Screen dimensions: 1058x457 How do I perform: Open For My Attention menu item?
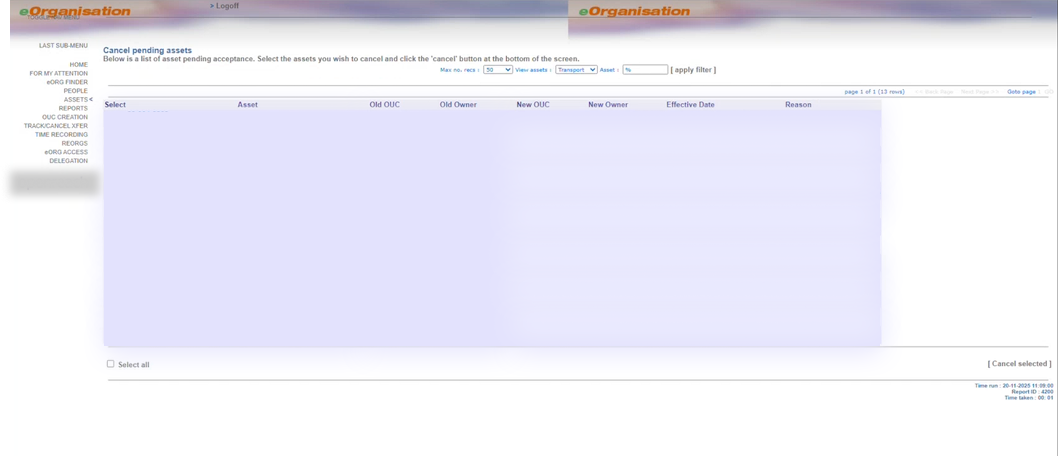(x=59, y=74)
